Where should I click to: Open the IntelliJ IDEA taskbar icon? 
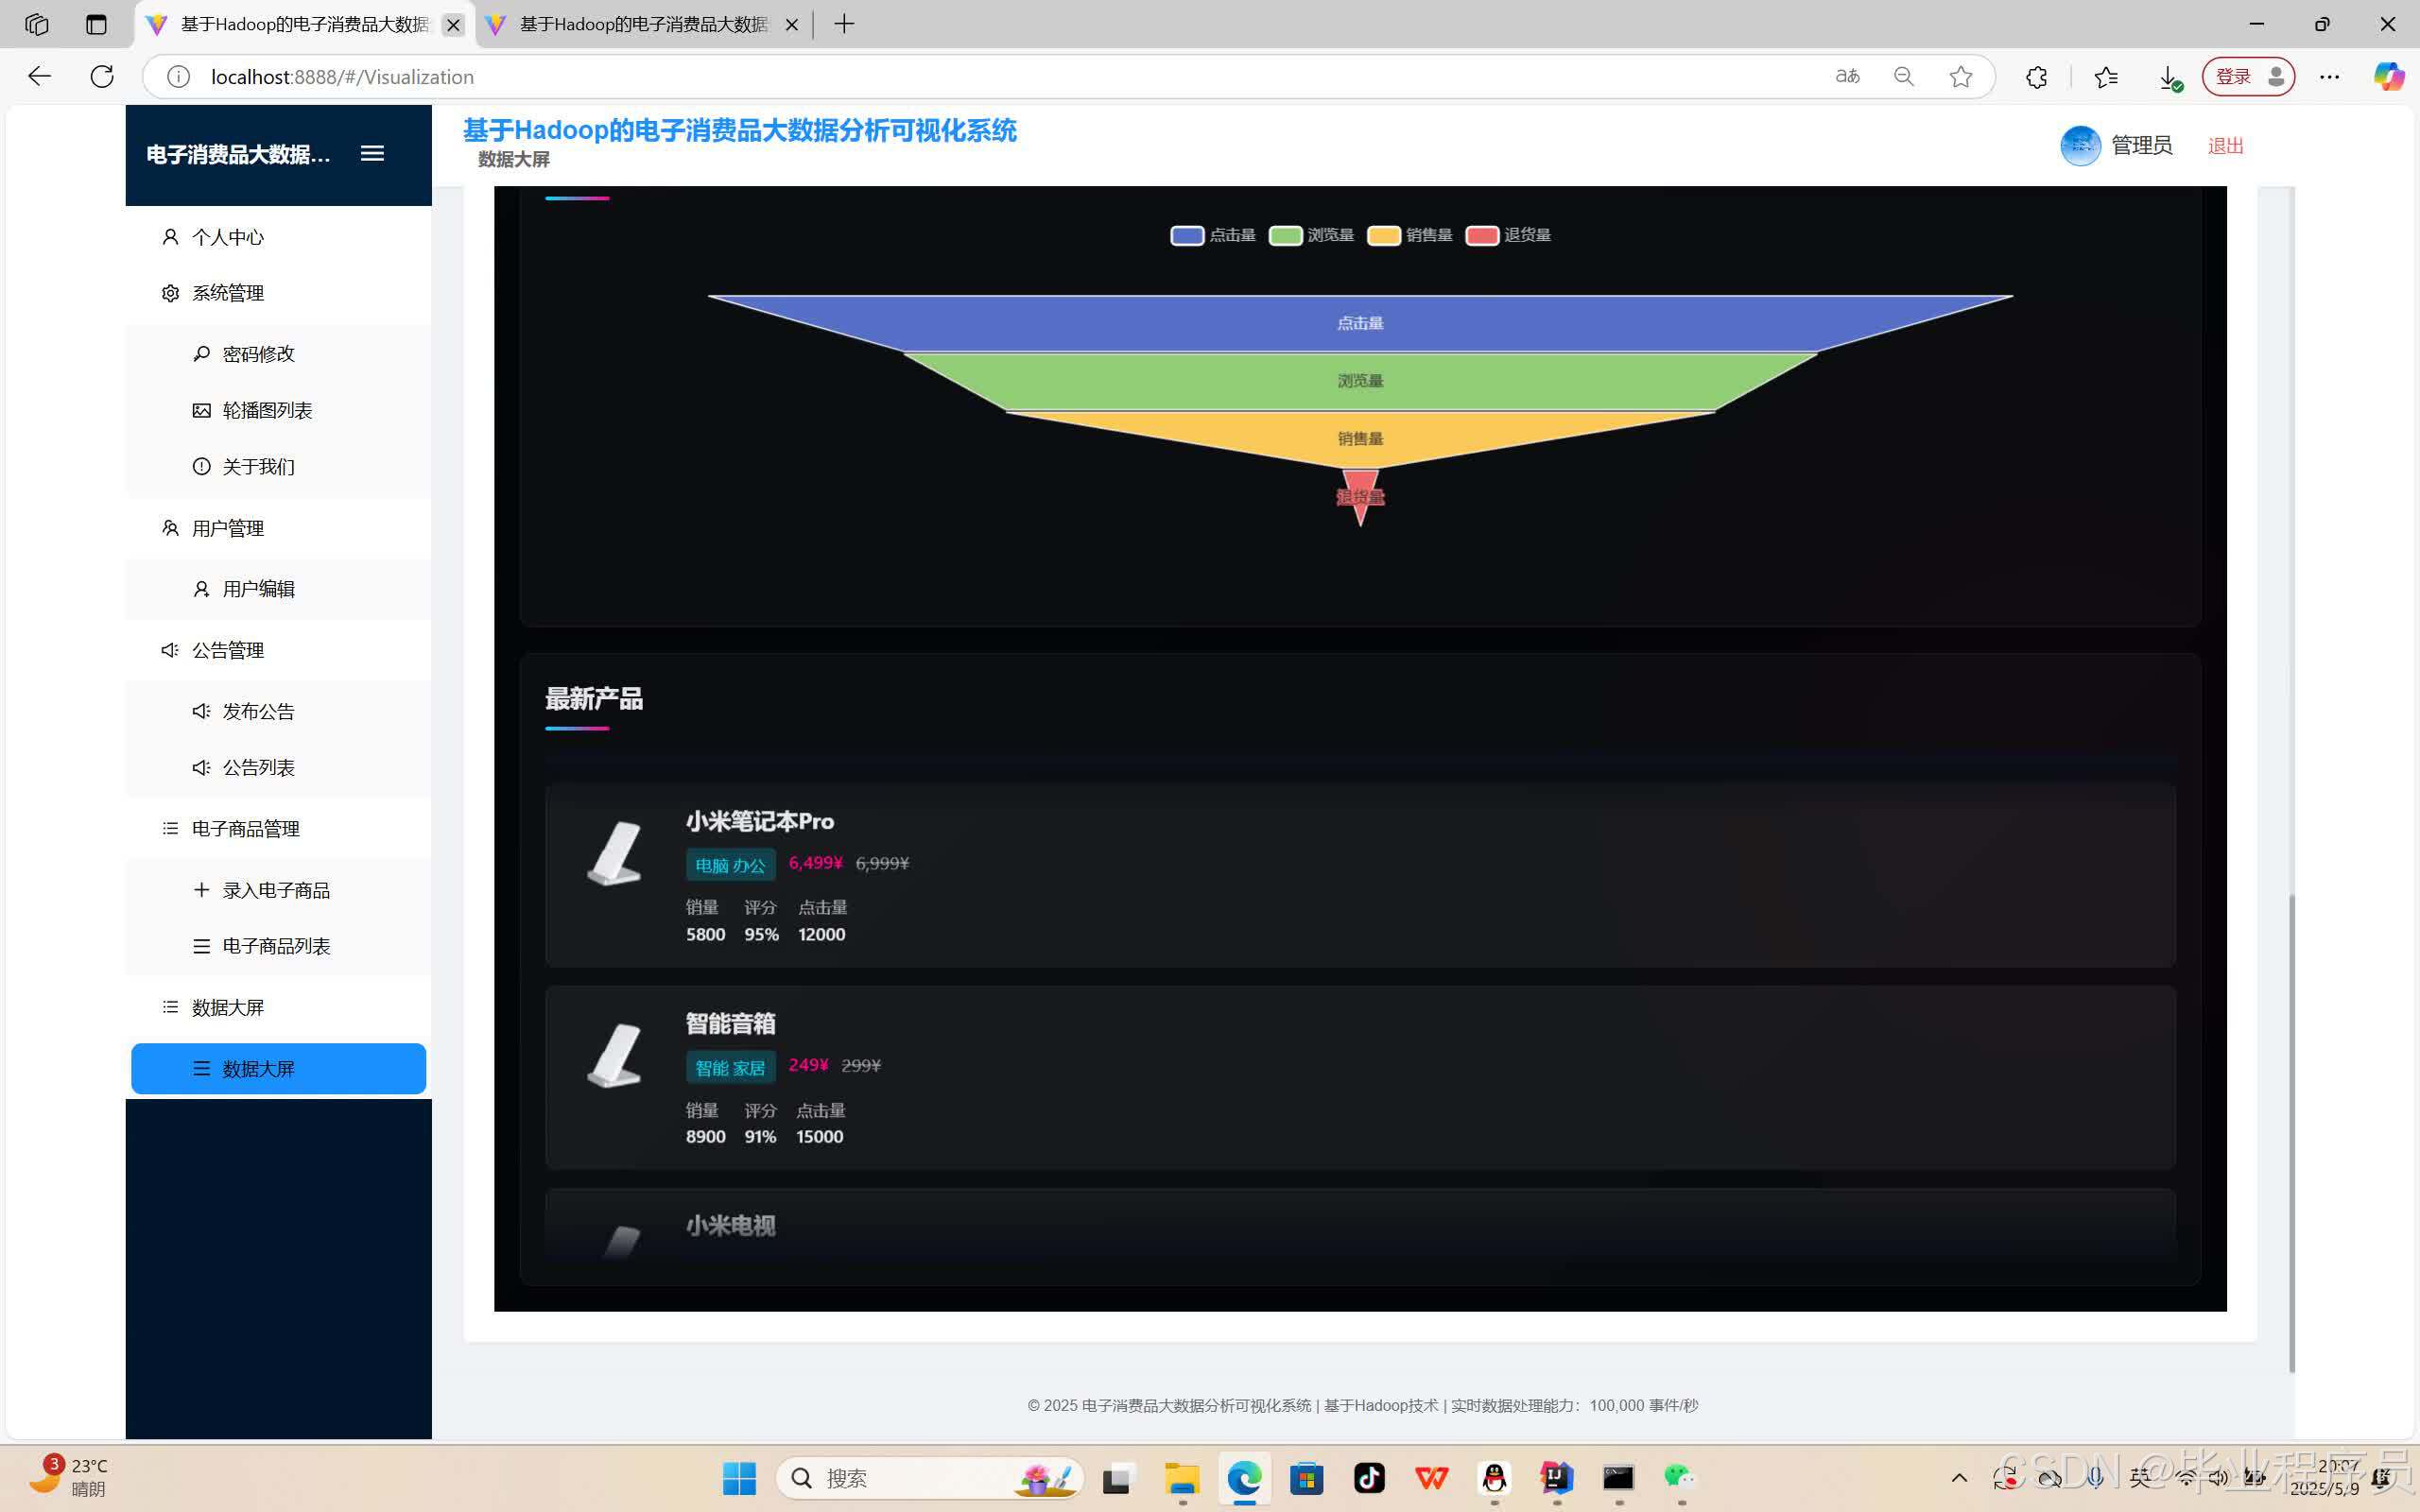pos(1557,1478)
